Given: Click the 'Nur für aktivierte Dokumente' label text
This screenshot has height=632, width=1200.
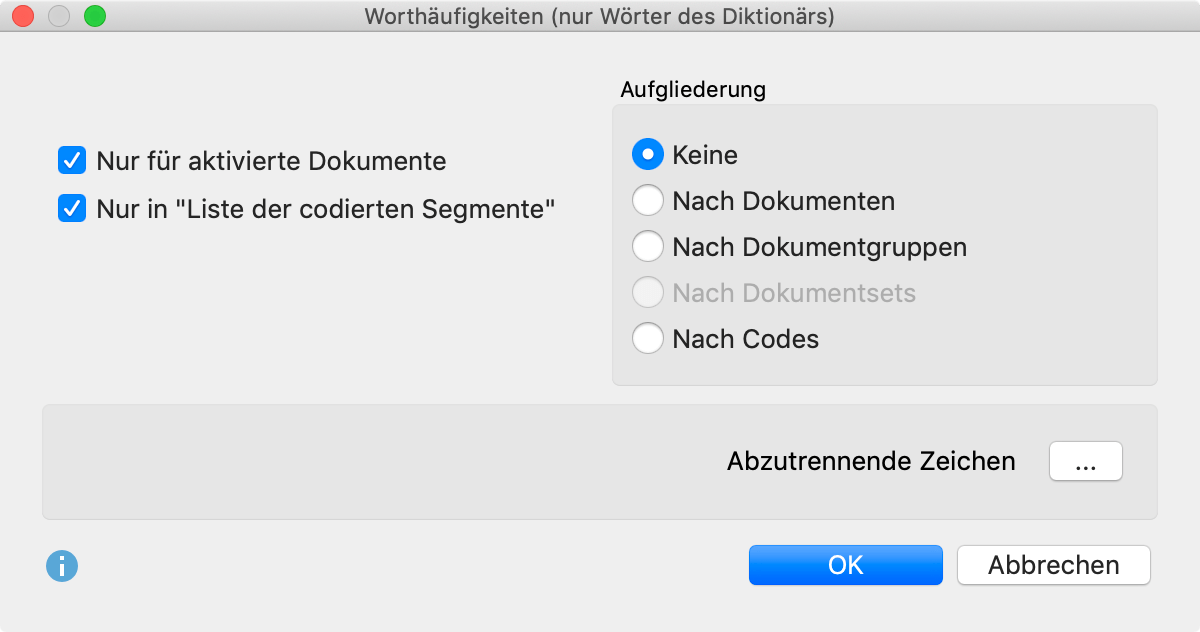Looking at the screenshot, I should [x=272, y=161].
